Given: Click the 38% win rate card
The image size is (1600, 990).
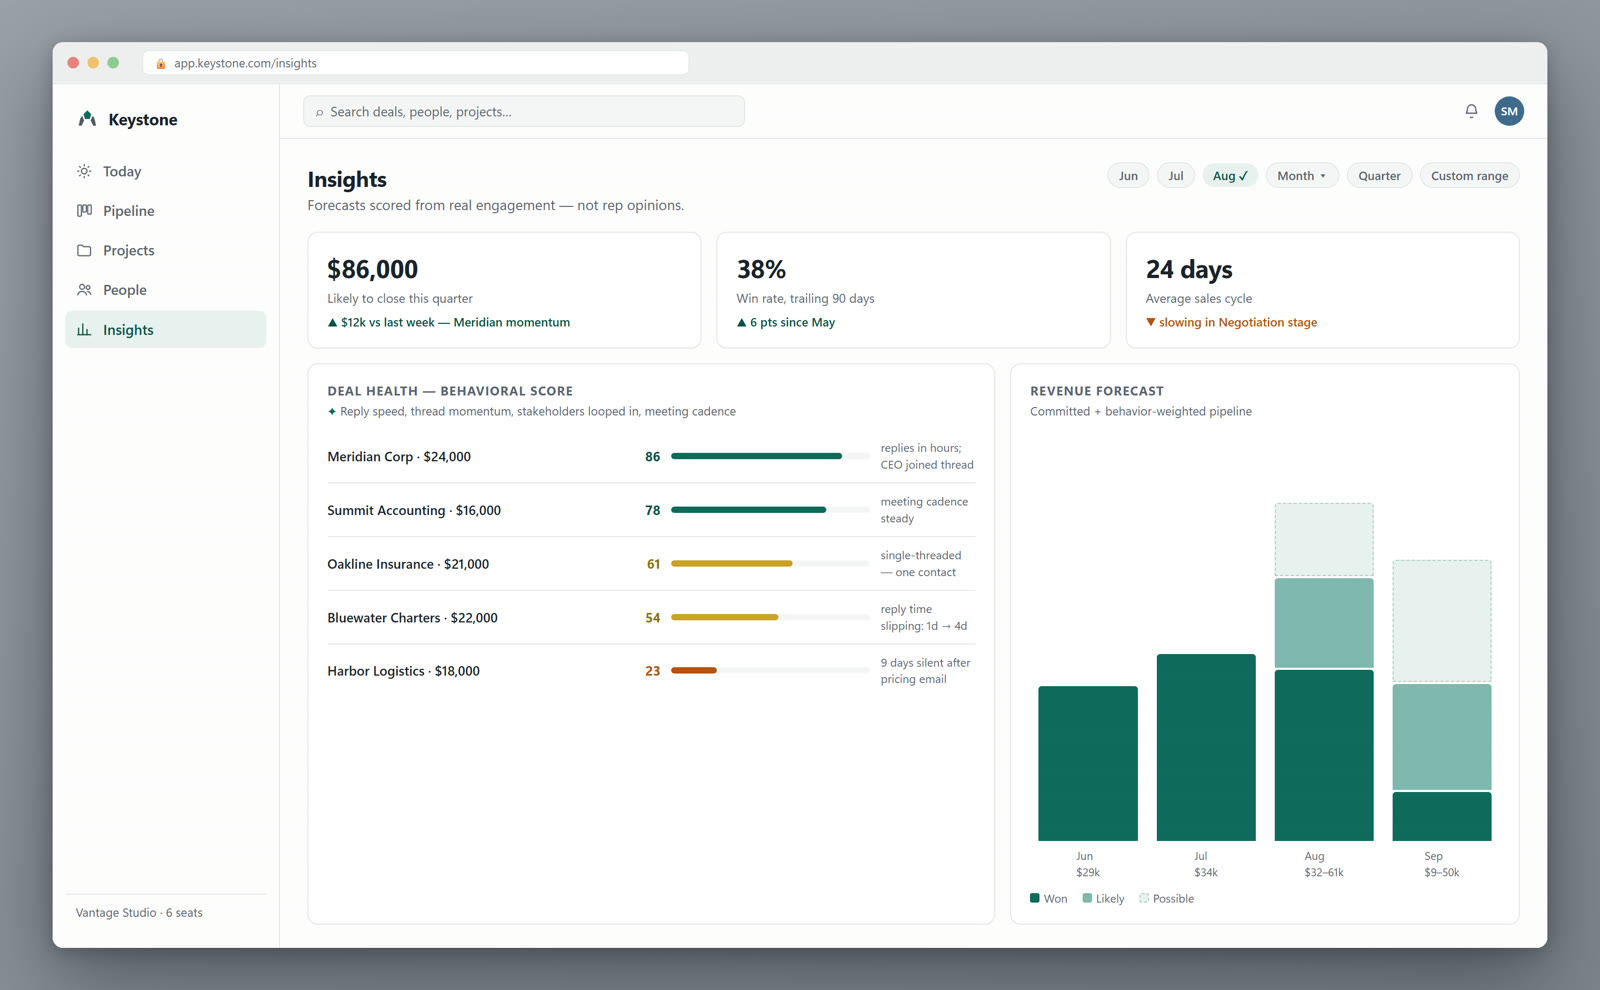Looking at the screenshot, I should point(913,290).
